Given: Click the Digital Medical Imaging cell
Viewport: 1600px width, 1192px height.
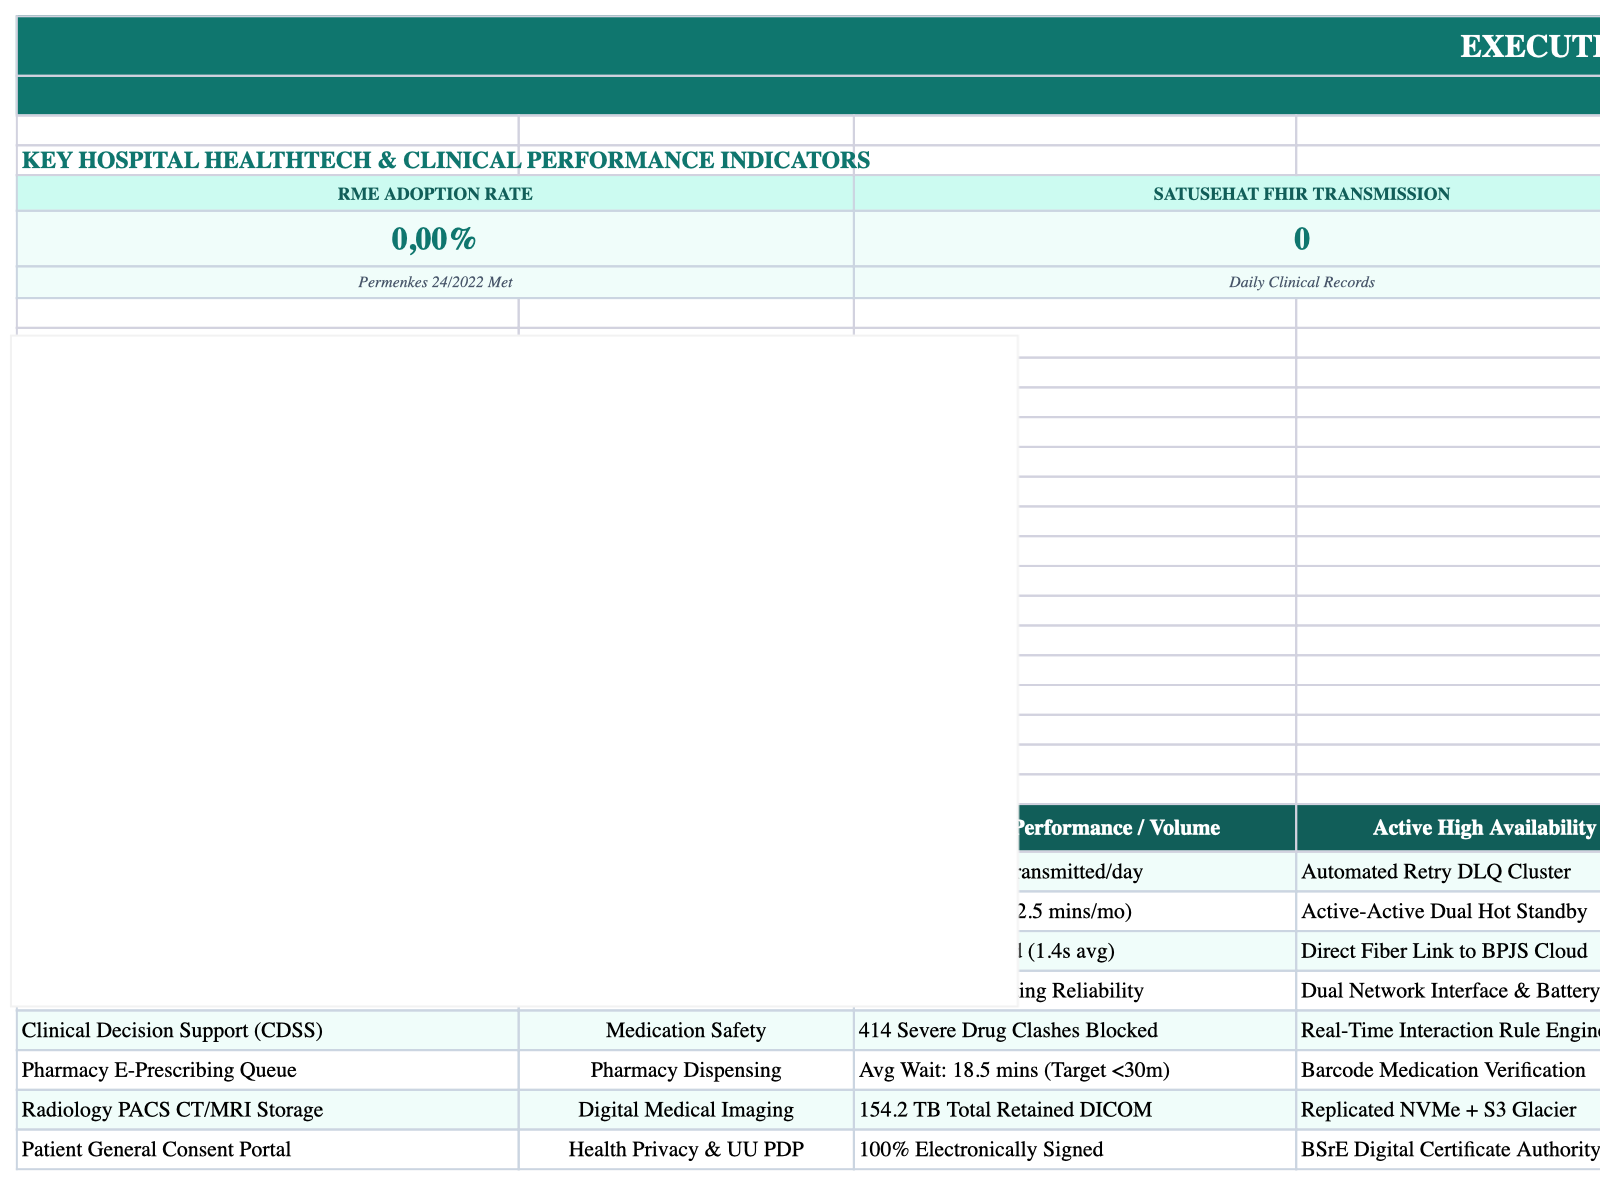Looking at the screenshot, I should point(686,1110).
